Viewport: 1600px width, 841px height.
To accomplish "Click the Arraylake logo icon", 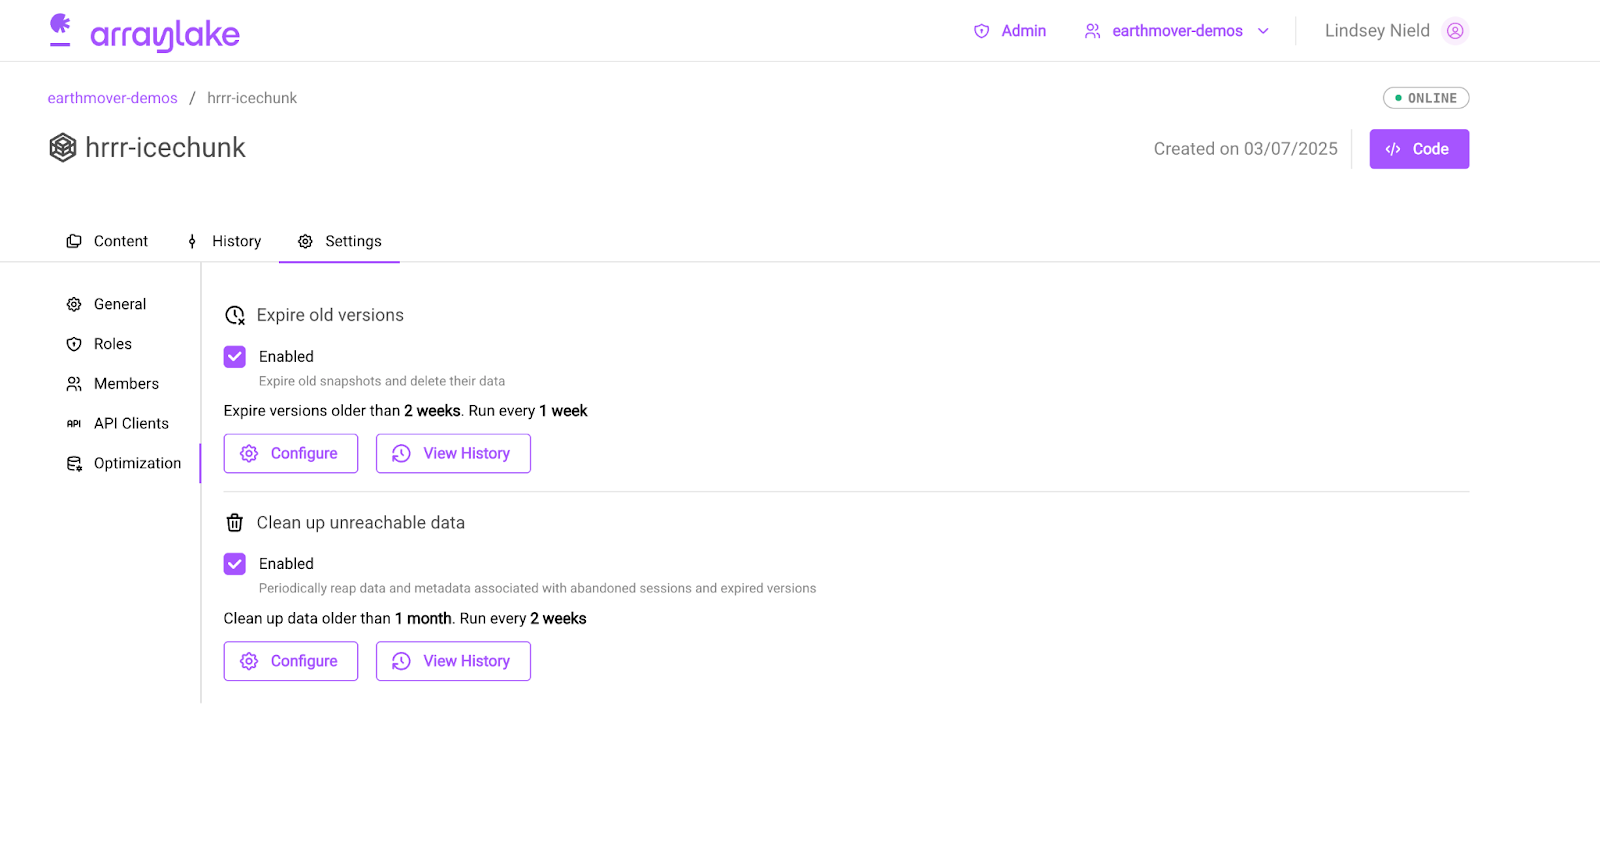I will point(60,30).
